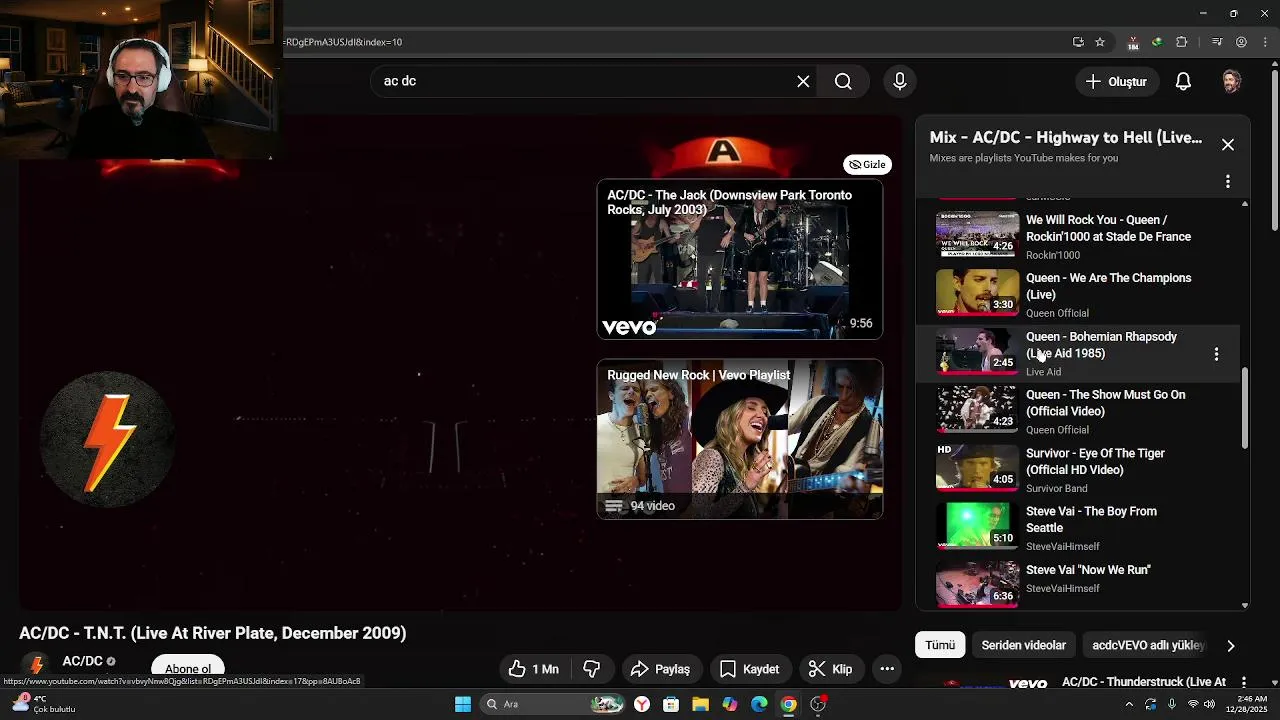
Task: Click the volume icon in system tray
Action: point(1209,704)
